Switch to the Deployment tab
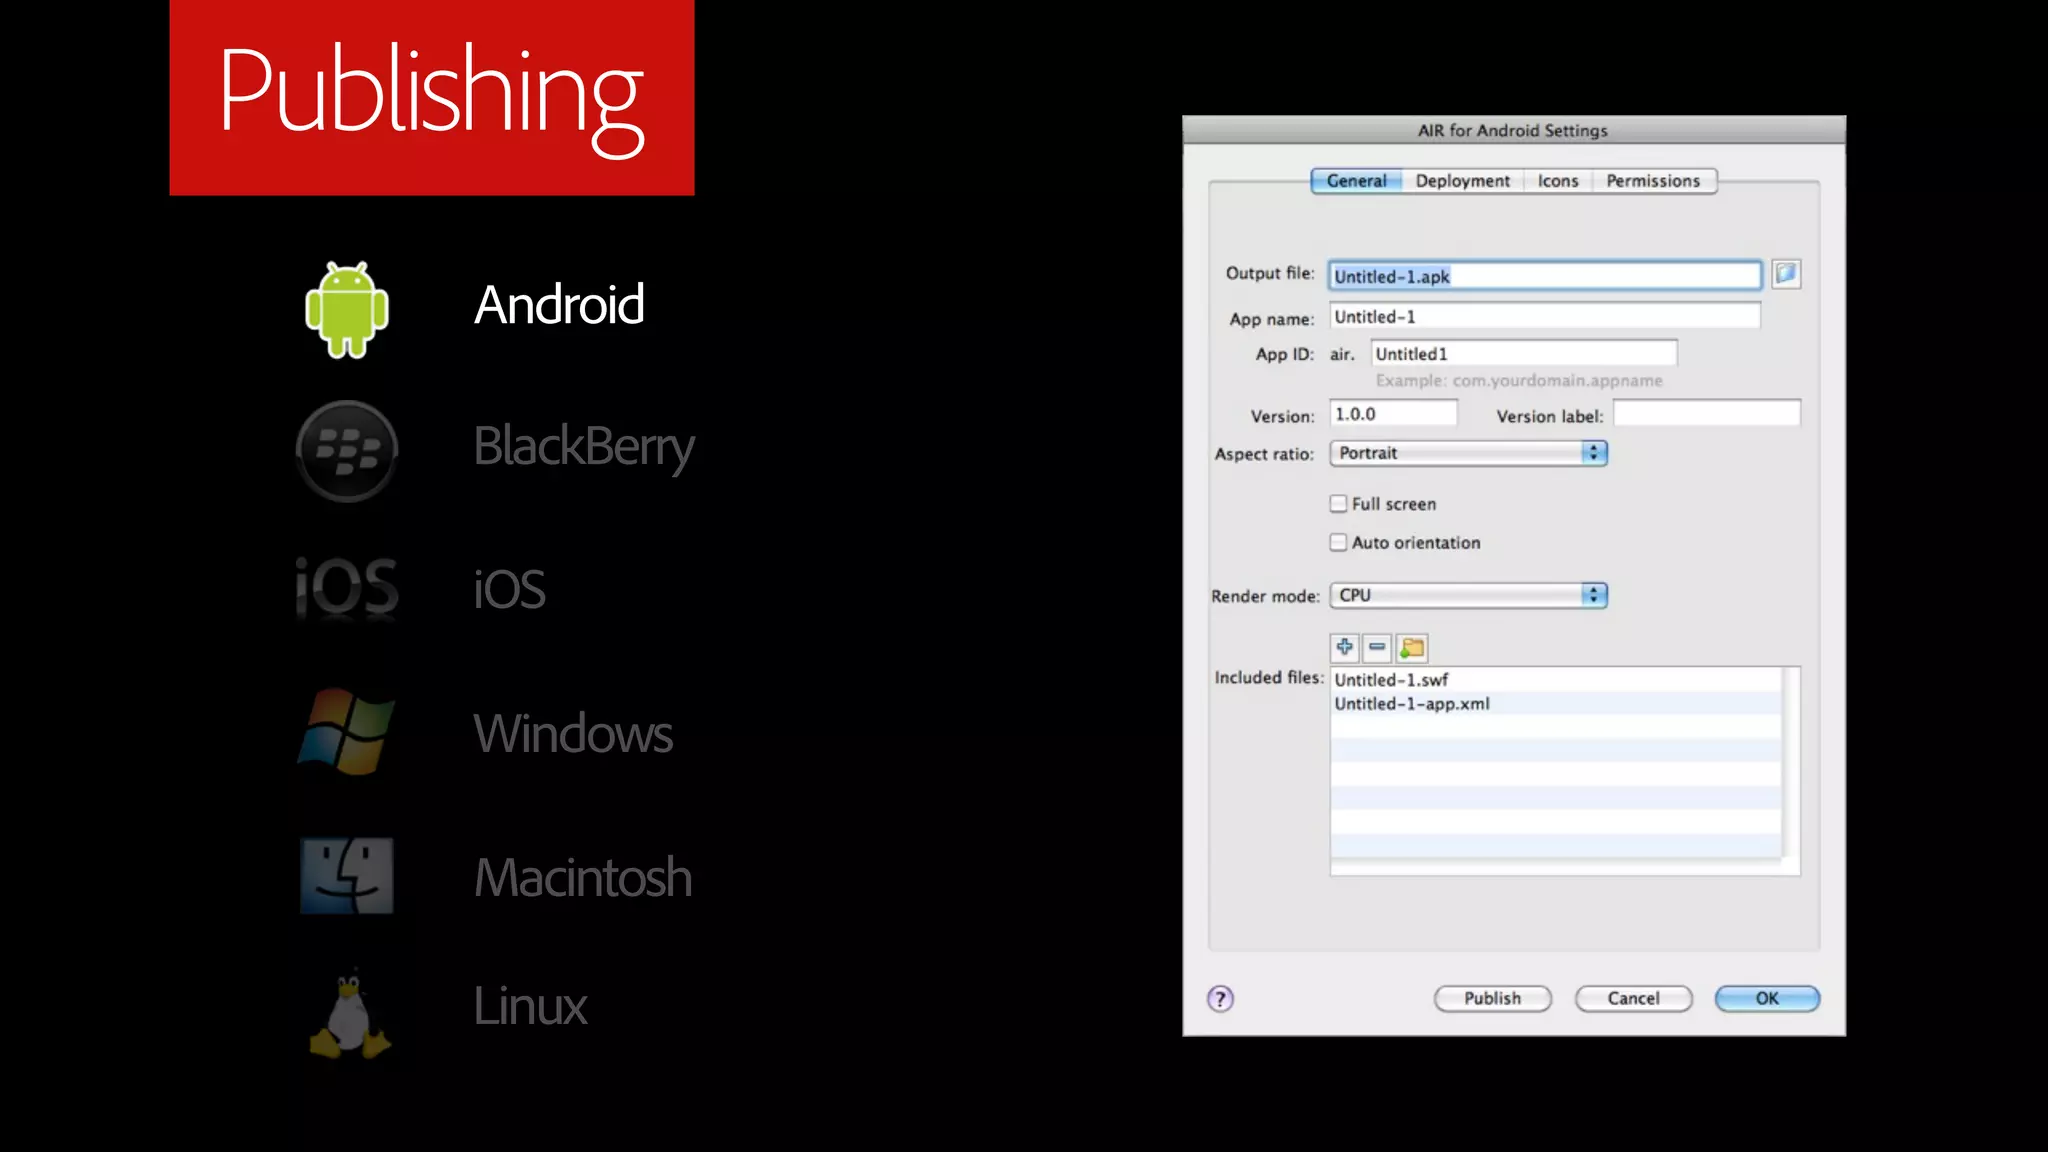 [1463, 181]
